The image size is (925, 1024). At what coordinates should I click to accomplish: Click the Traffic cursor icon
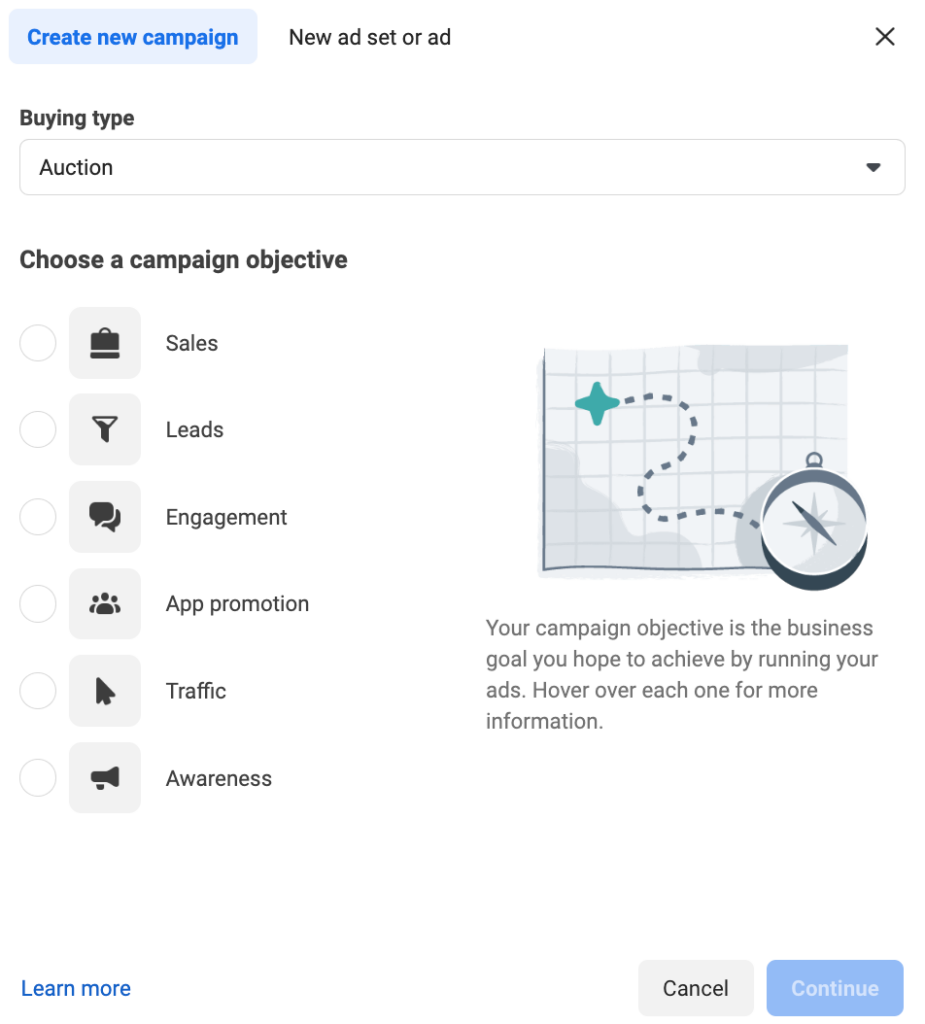pos(105,691)
